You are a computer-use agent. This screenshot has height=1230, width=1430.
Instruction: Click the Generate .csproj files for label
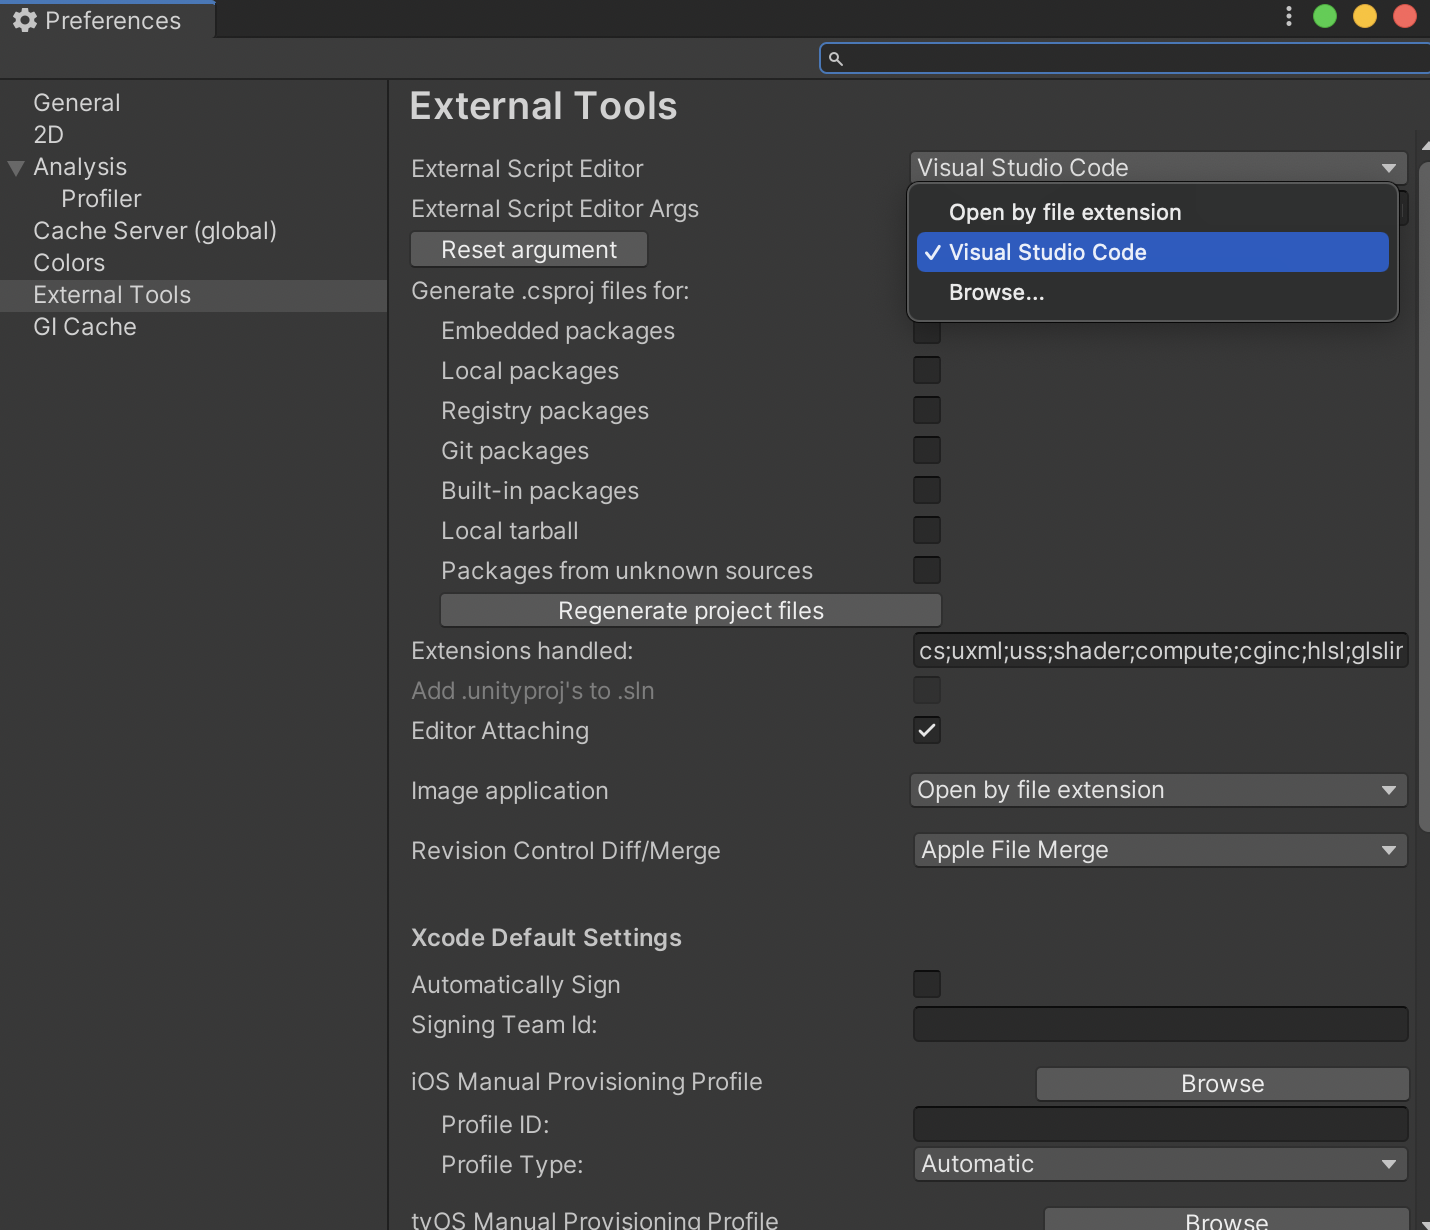(x=550, y=291)
